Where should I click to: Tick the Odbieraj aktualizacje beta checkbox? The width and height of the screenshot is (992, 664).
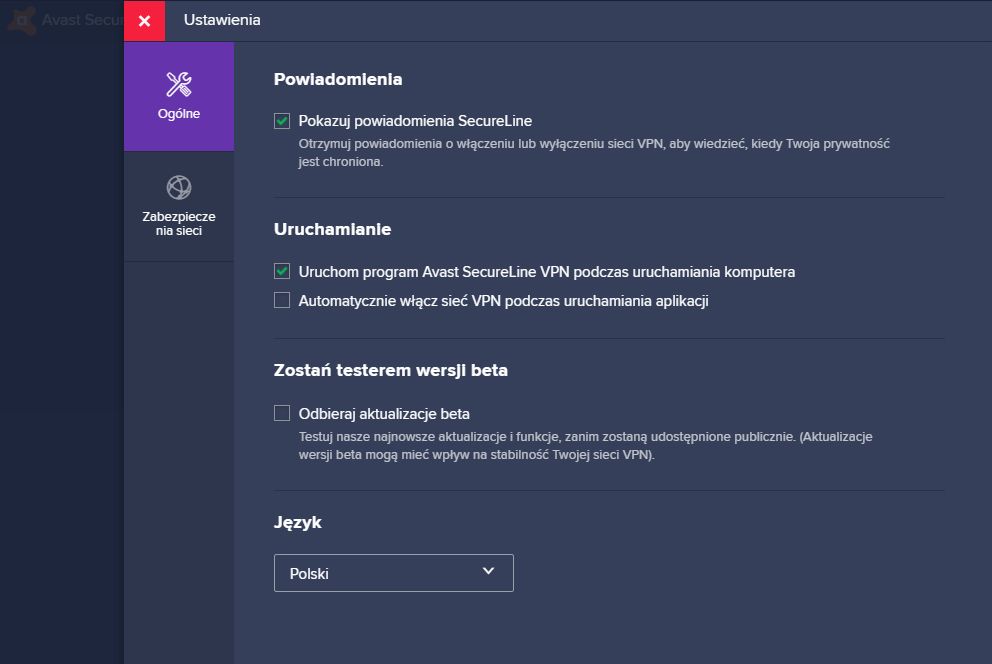[x=282, y=413]
